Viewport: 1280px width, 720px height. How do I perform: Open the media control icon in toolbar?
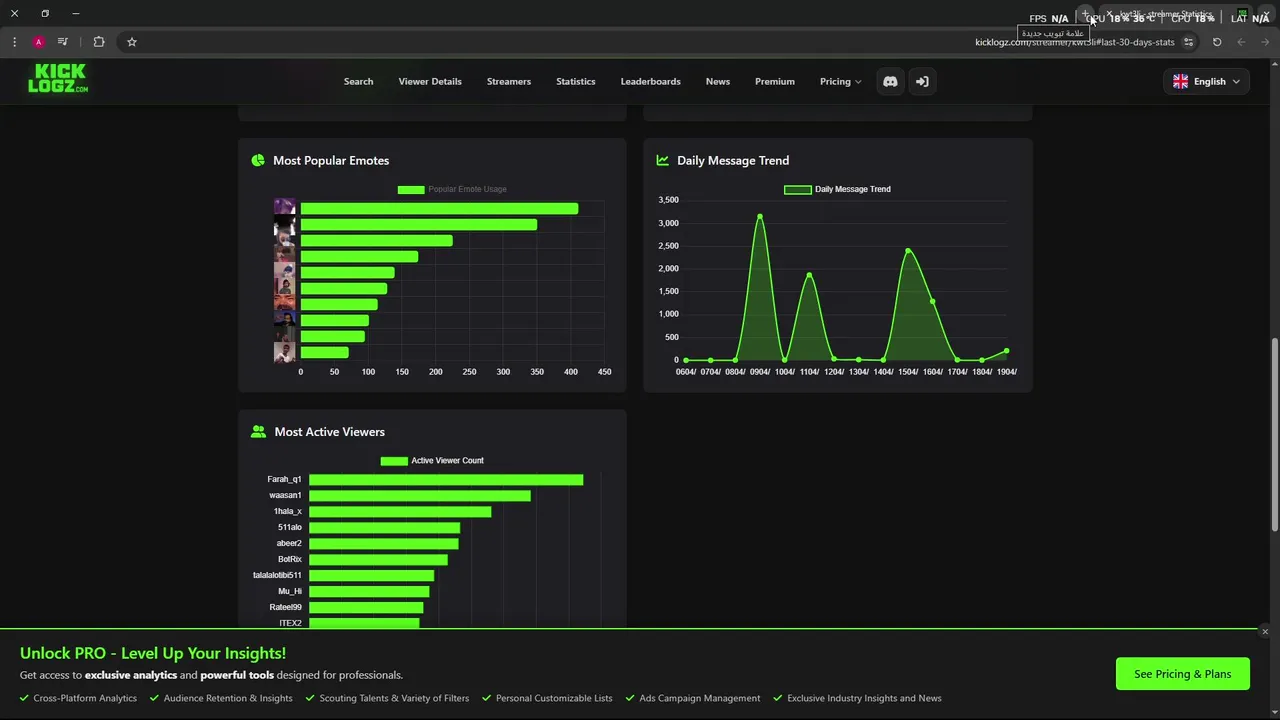click(62, 42)
